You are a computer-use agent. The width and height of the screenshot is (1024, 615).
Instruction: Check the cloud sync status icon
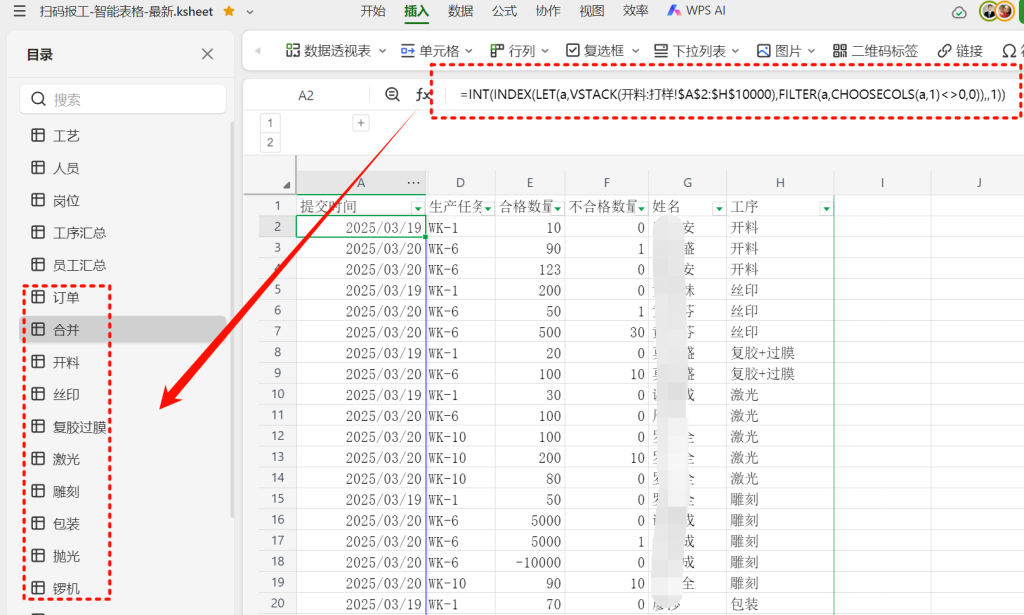point(959,12)
